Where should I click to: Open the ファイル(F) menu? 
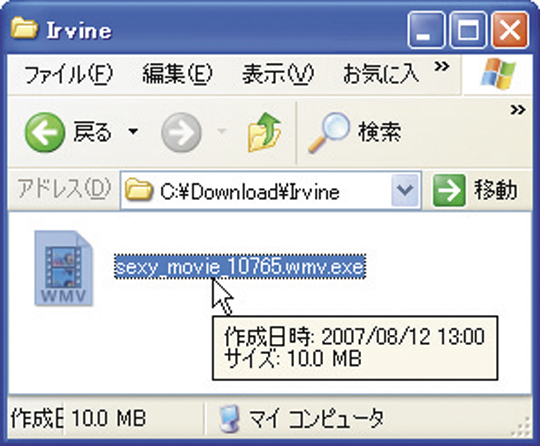click(69, 74)
